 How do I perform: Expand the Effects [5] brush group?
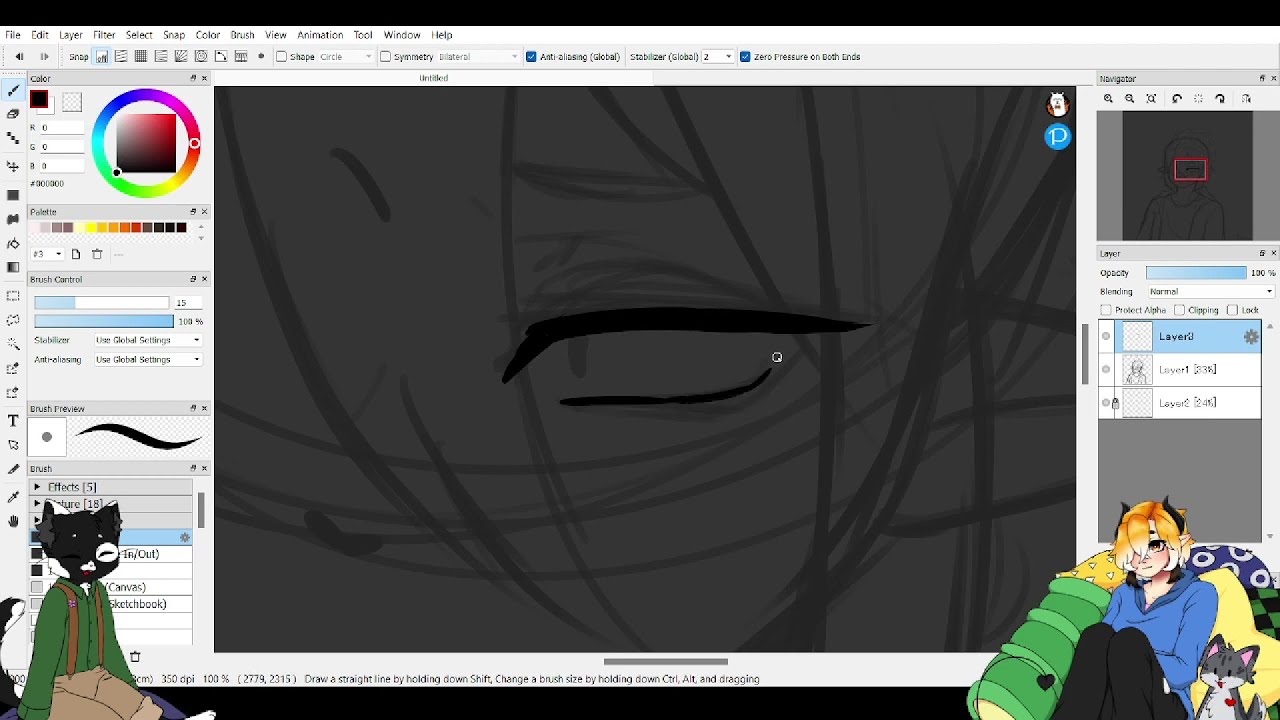(x=37, y=487)
